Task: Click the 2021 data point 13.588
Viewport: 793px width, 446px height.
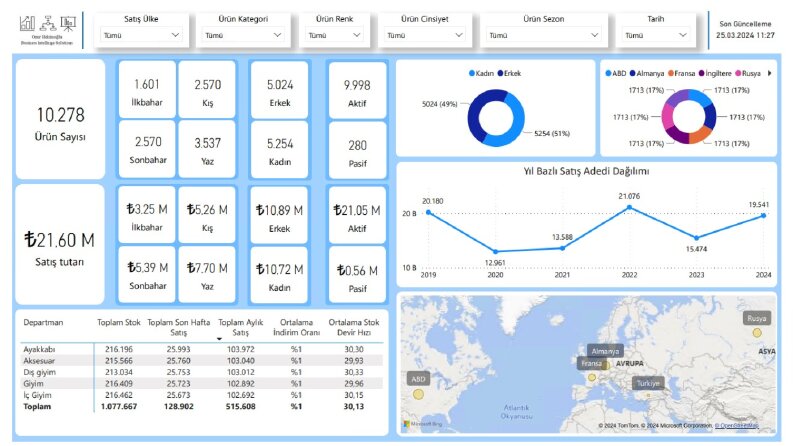Action: coord(562,248)
